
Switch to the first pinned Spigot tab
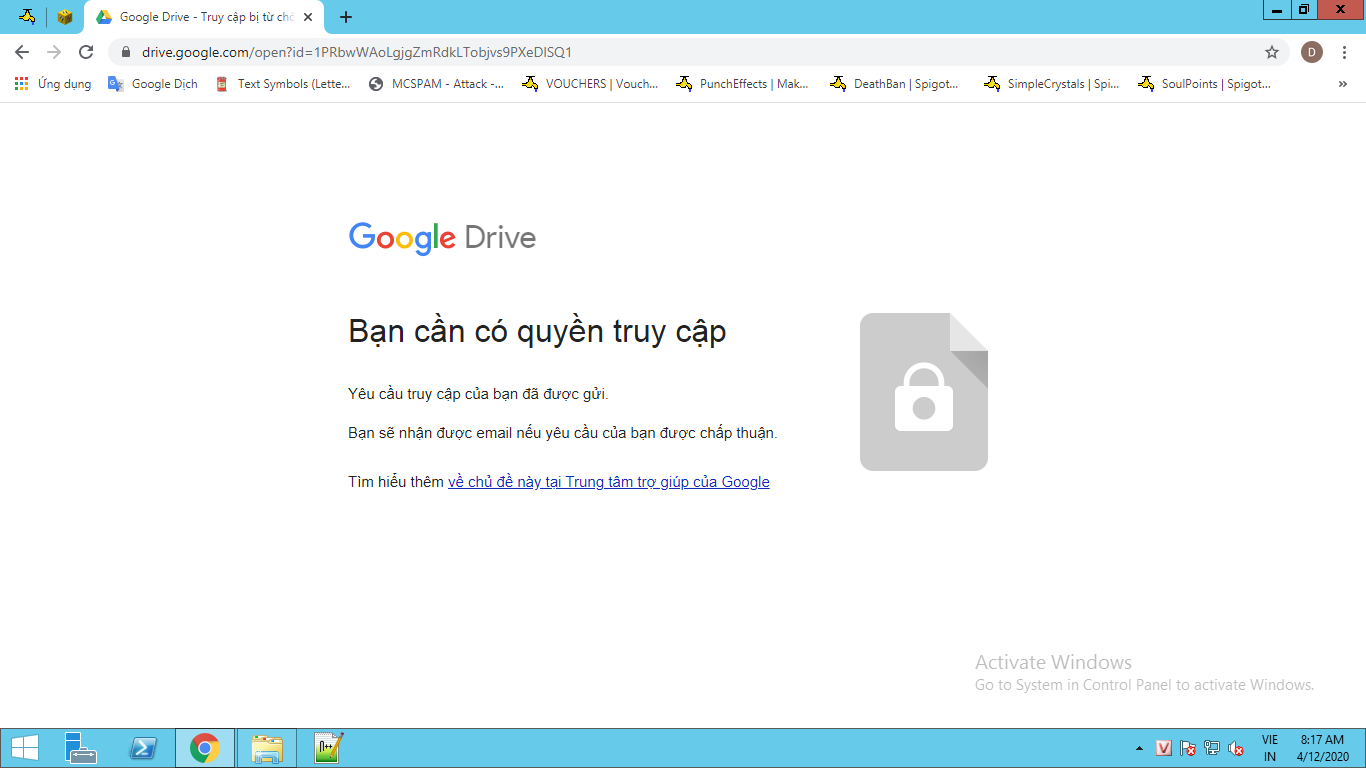click(27, 17)
